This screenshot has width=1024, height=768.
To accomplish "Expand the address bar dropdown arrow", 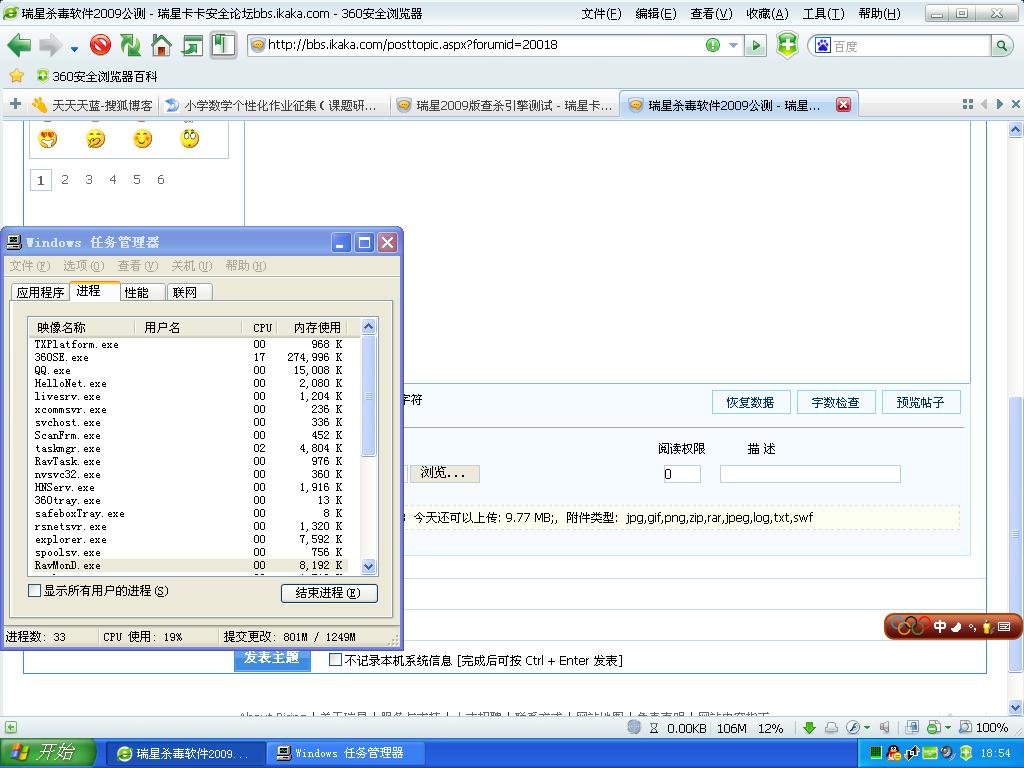I will pyautogui.click(x=733, y=45).
